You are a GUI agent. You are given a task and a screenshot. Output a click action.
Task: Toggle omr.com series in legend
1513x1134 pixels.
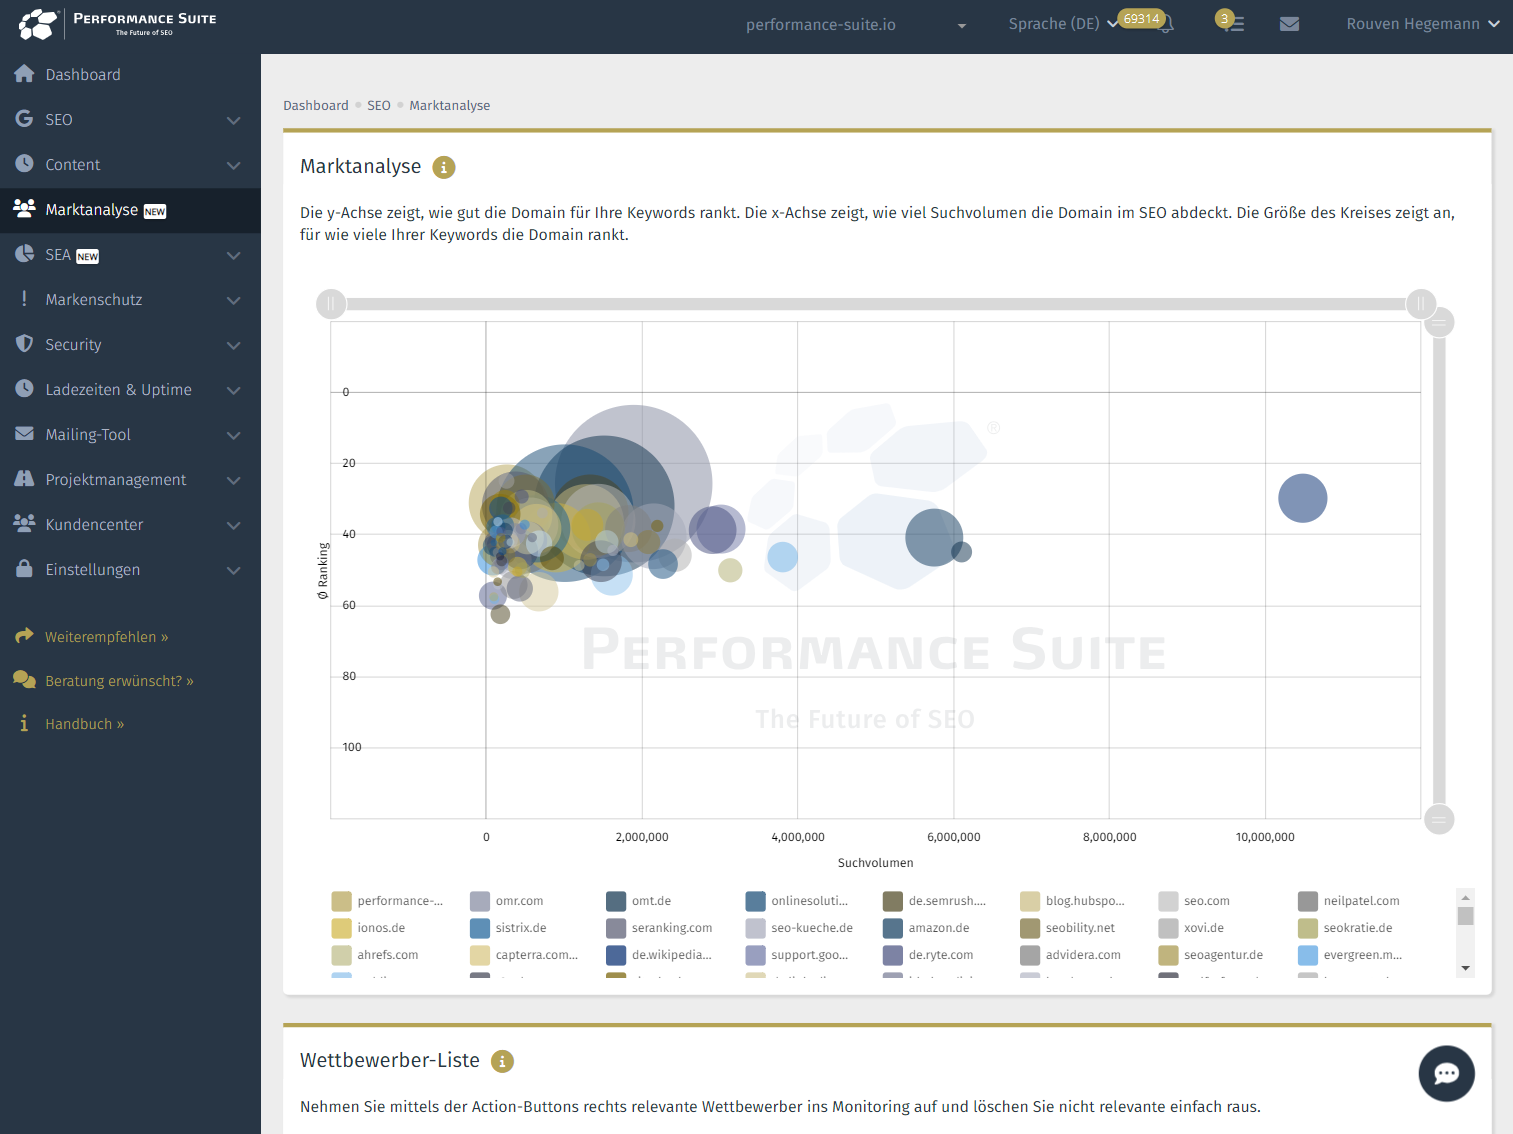tap(507, 901)
